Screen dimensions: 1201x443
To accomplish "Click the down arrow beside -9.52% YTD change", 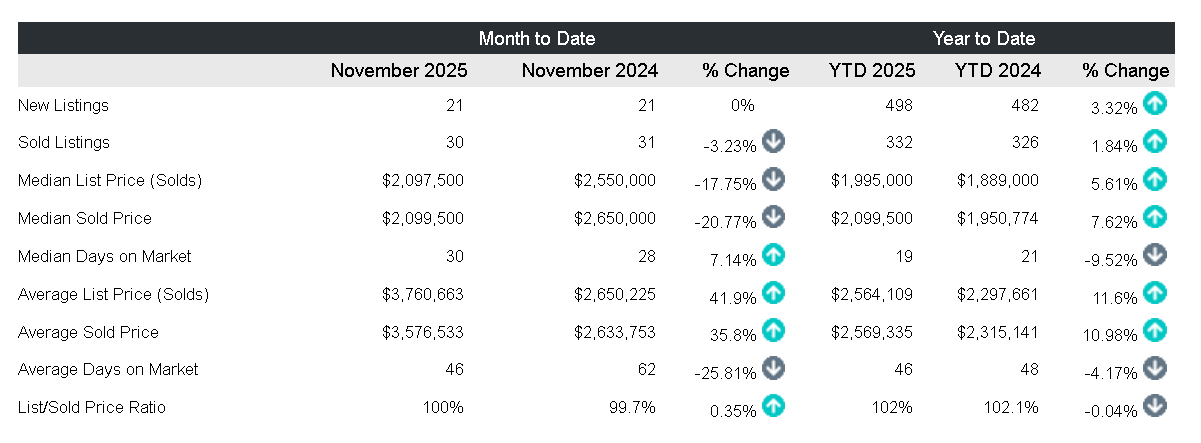I will (1155, 255).
